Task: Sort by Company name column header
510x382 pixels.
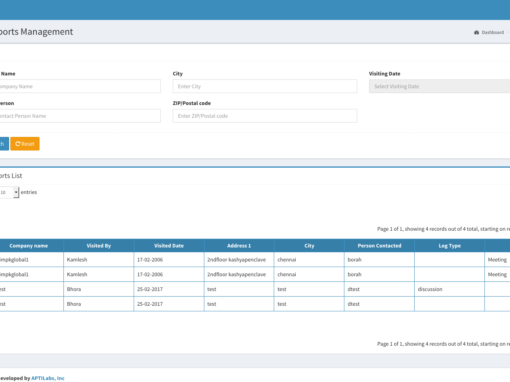Action: pos(29,246)
